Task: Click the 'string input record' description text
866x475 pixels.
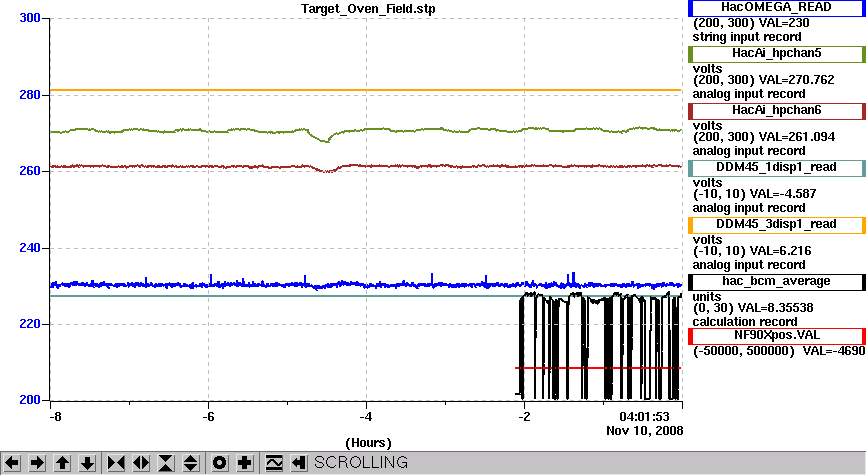Action: 747,37
